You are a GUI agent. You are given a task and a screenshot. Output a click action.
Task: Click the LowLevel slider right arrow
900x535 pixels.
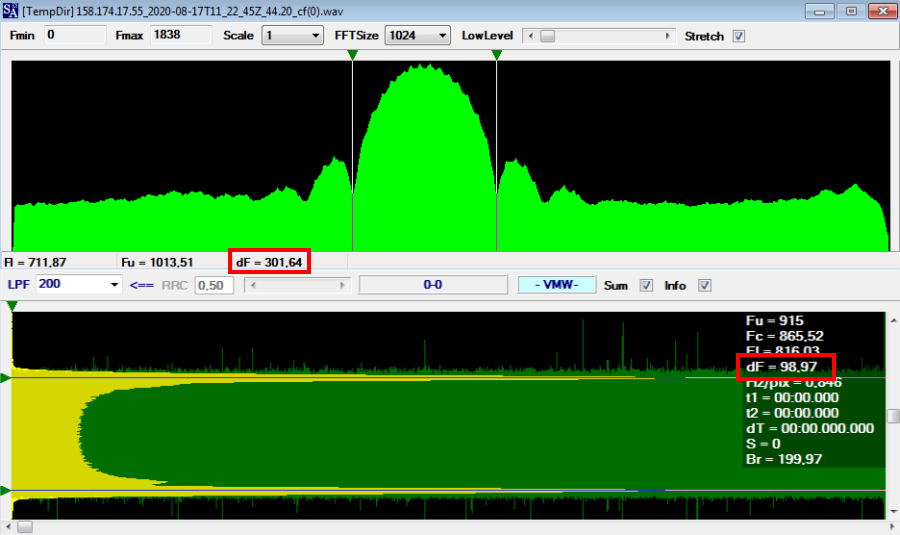pyautogui.click(x=668, y=36)
